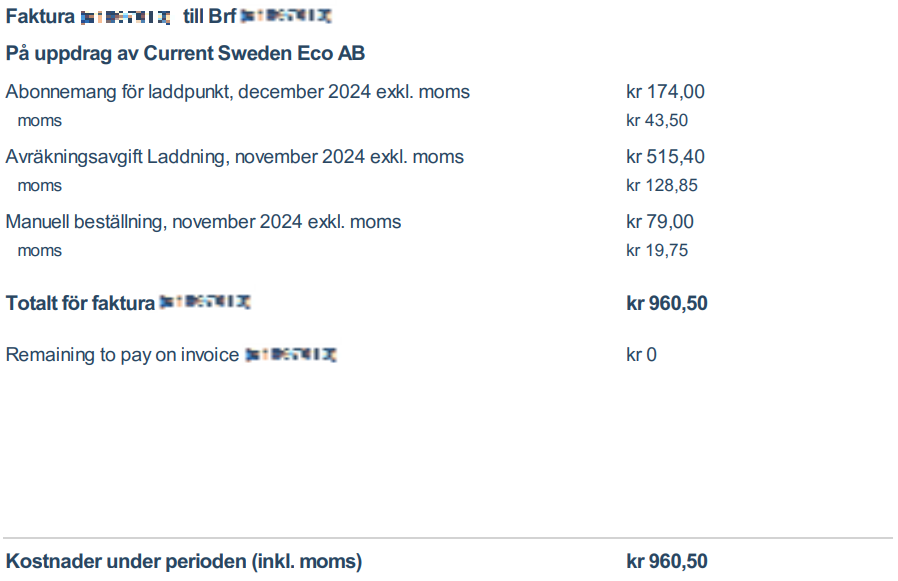This screenshot has height=581, width=898.
Task: Select the kr 174,00 amount
Action: pyautogui.click(x=665, y=92)
